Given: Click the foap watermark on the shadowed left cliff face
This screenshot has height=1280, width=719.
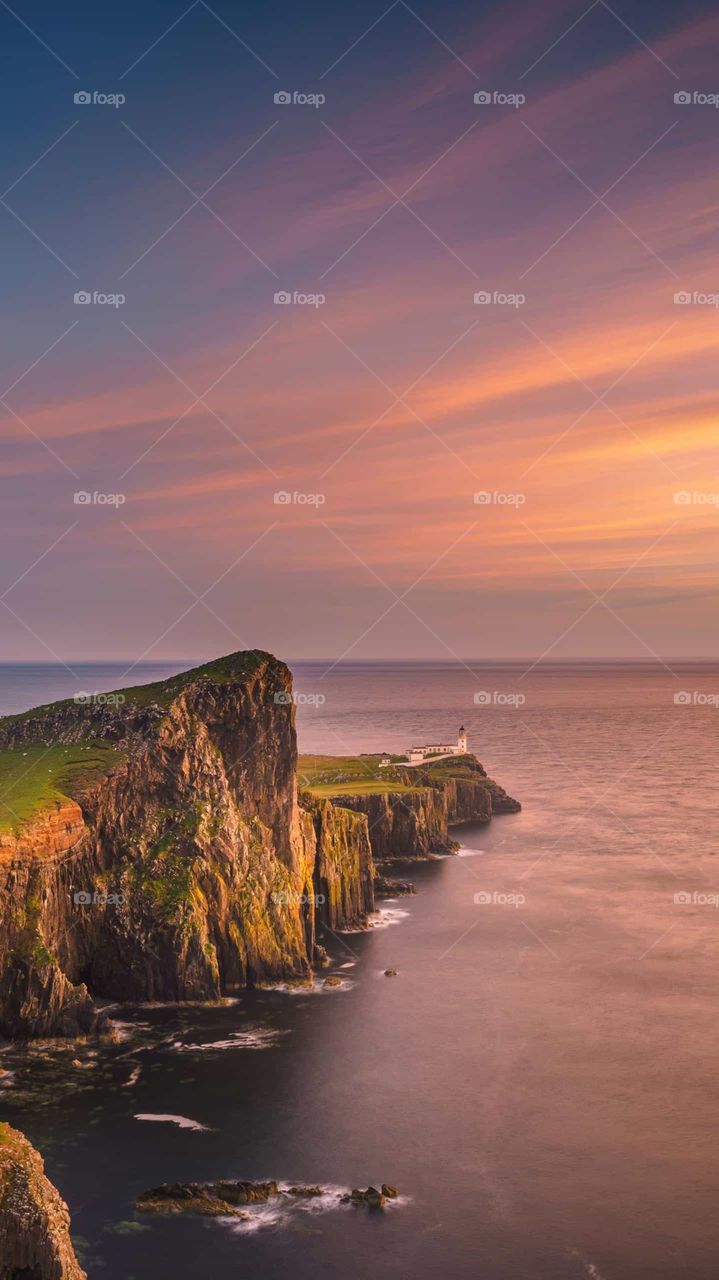Looking at the screenshot, I should click(x=99, y=898).
